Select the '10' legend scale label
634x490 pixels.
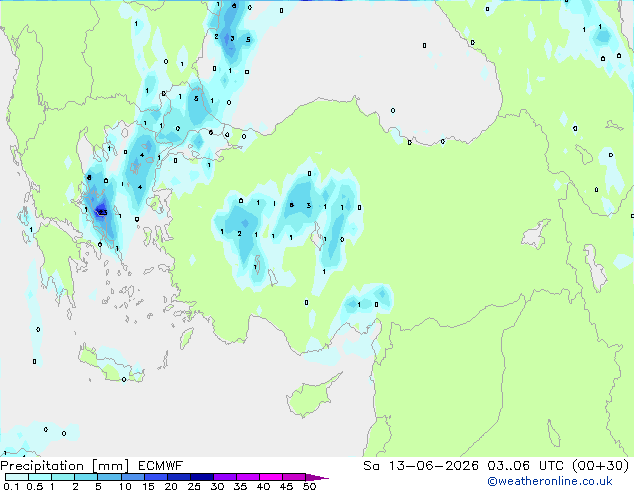125,486
